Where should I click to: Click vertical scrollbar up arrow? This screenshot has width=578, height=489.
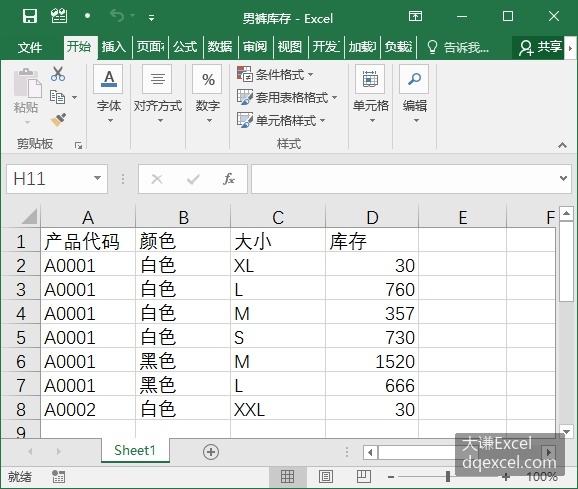click(x=566, y=213)
